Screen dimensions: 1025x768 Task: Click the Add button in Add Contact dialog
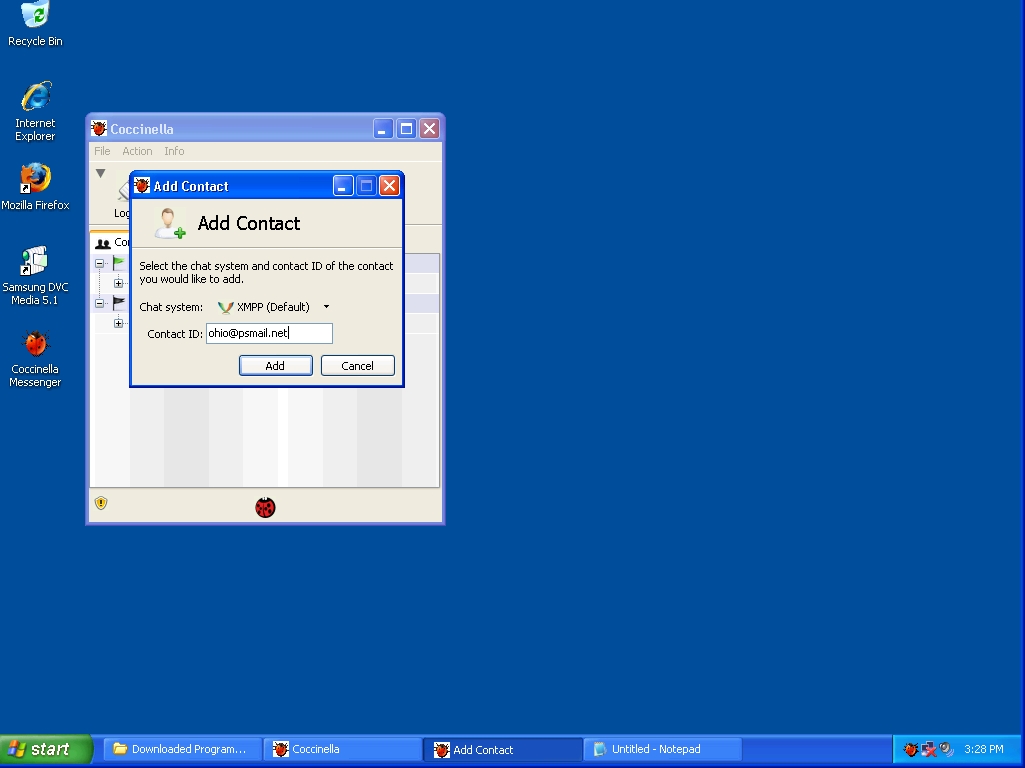click(x=275, y=365)
